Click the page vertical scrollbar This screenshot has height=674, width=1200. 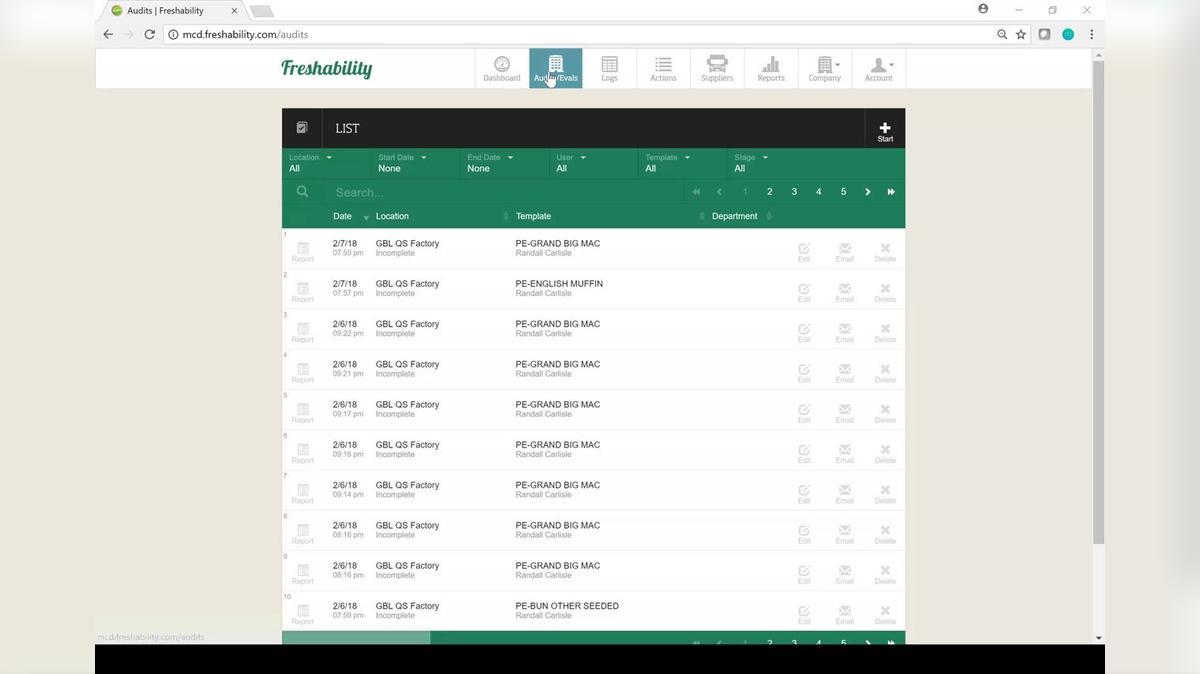pyautogui.click(x=1098, y=303)
